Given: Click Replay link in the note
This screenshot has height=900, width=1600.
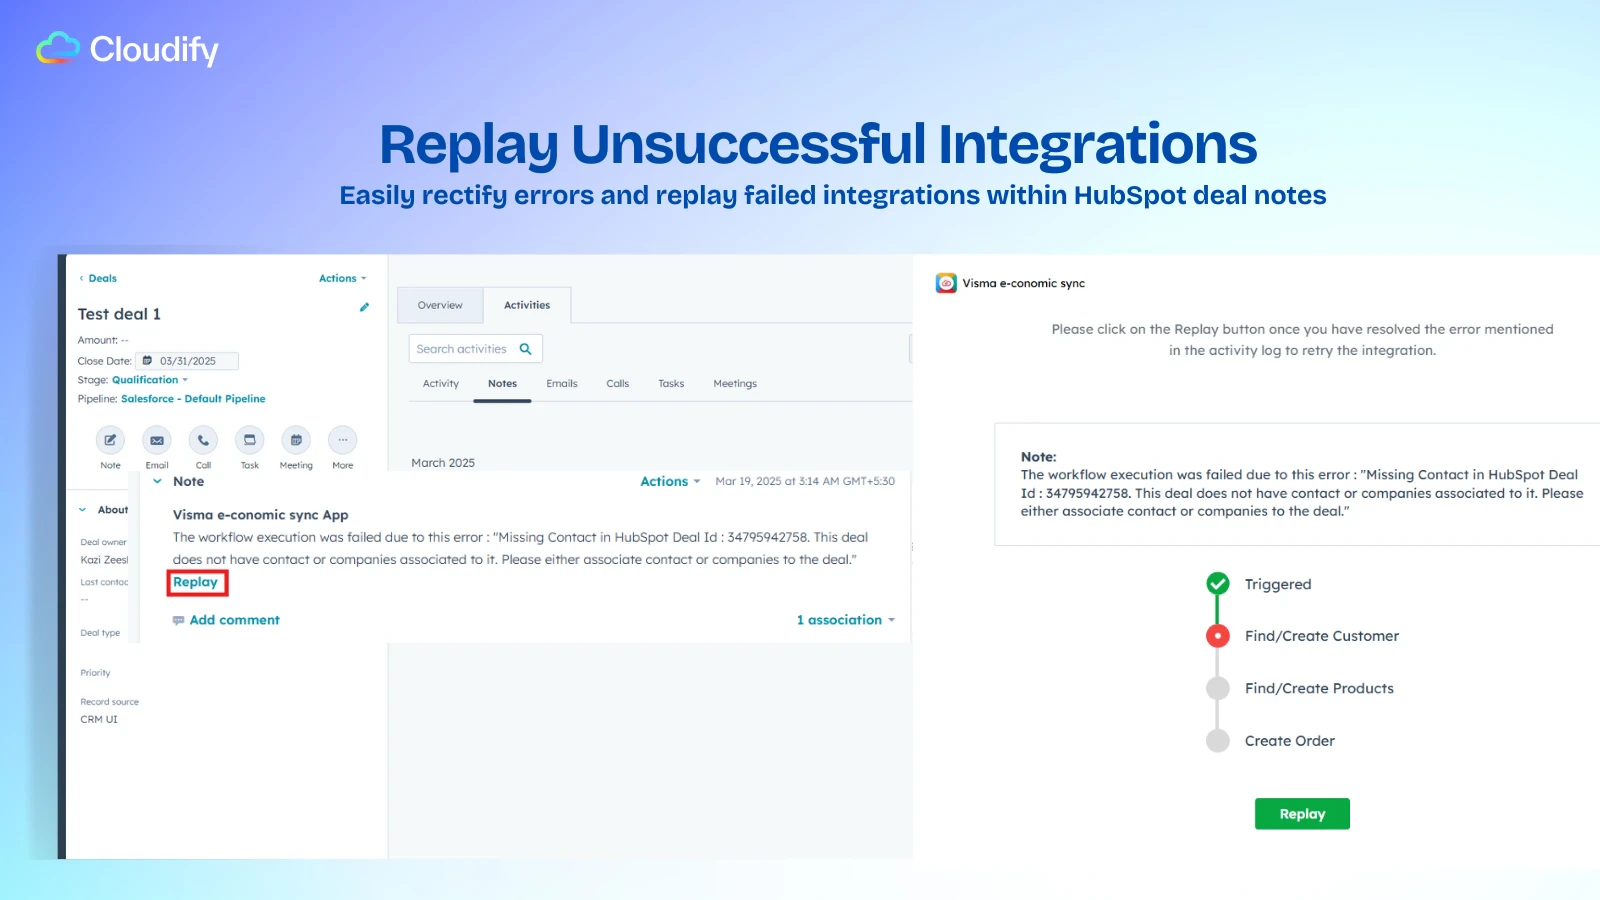Looking at the screenshot, I should [196, 582].
